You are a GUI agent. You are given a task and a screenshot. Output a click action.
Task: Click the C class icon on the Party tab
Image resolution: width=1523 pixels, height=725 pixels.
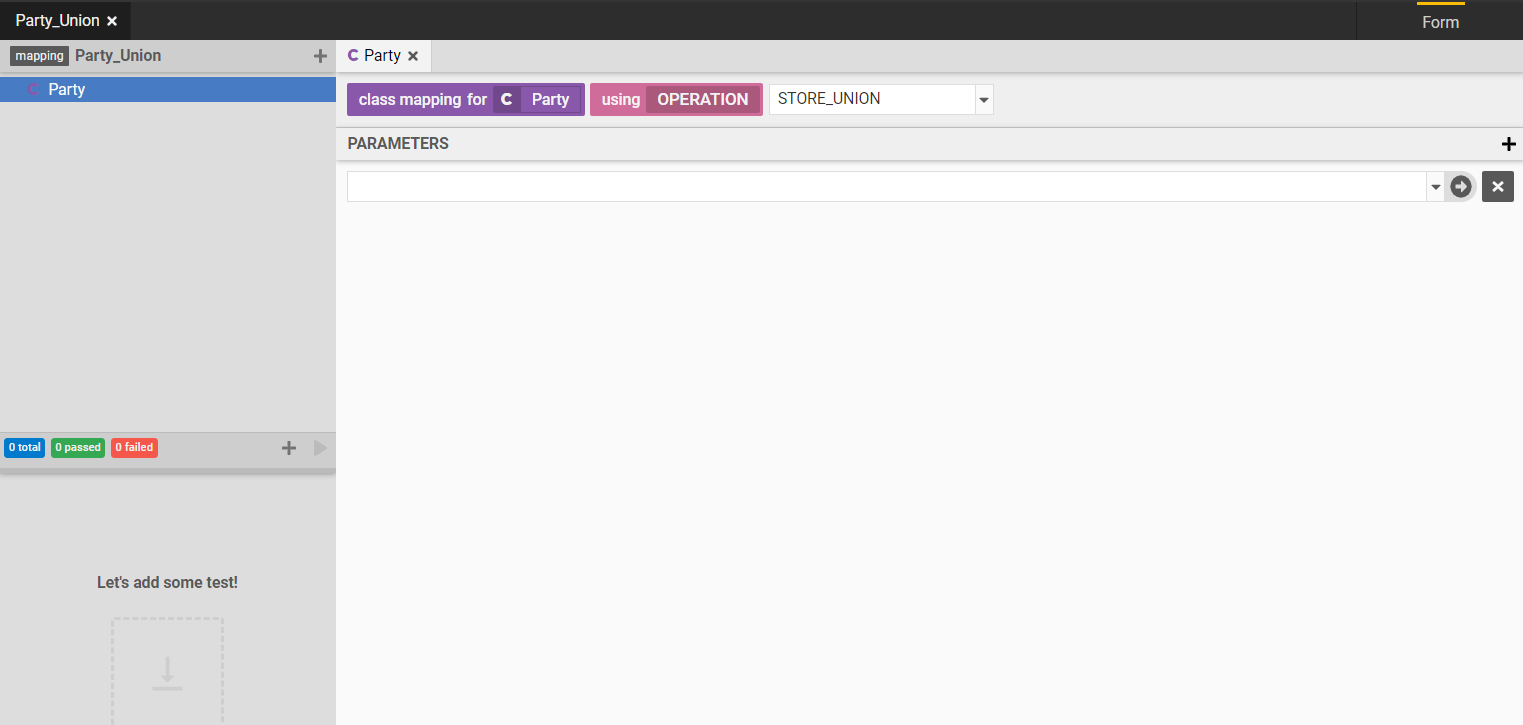pos(355,56)
